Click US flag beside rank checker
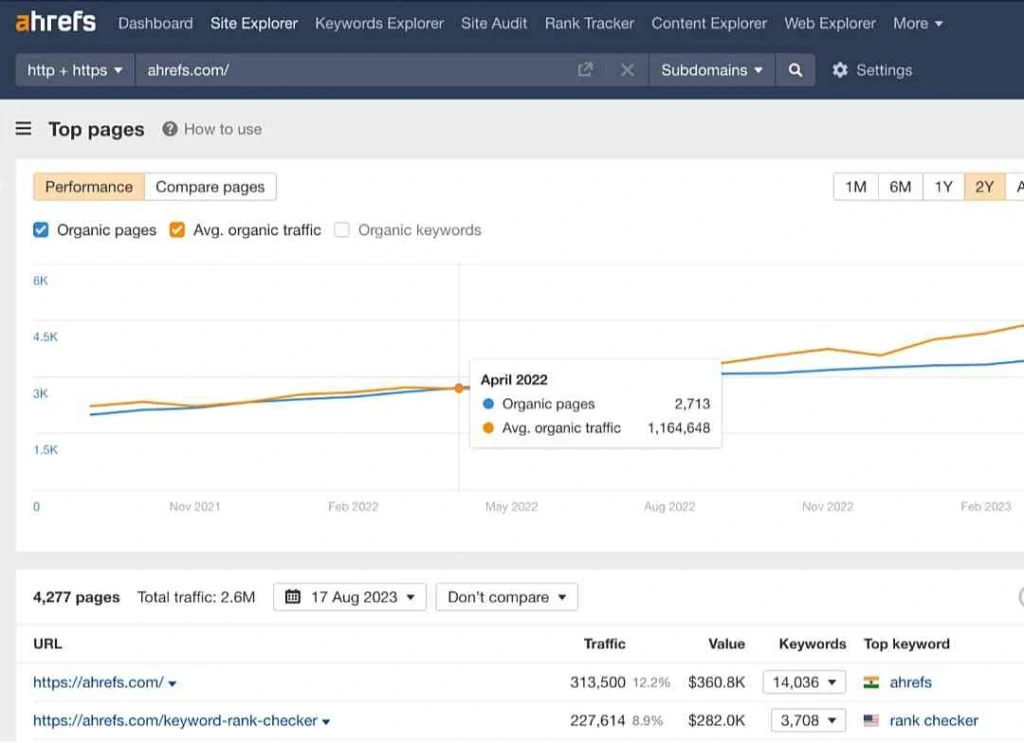Screen dimensions: 1024x743 point(871,720)
